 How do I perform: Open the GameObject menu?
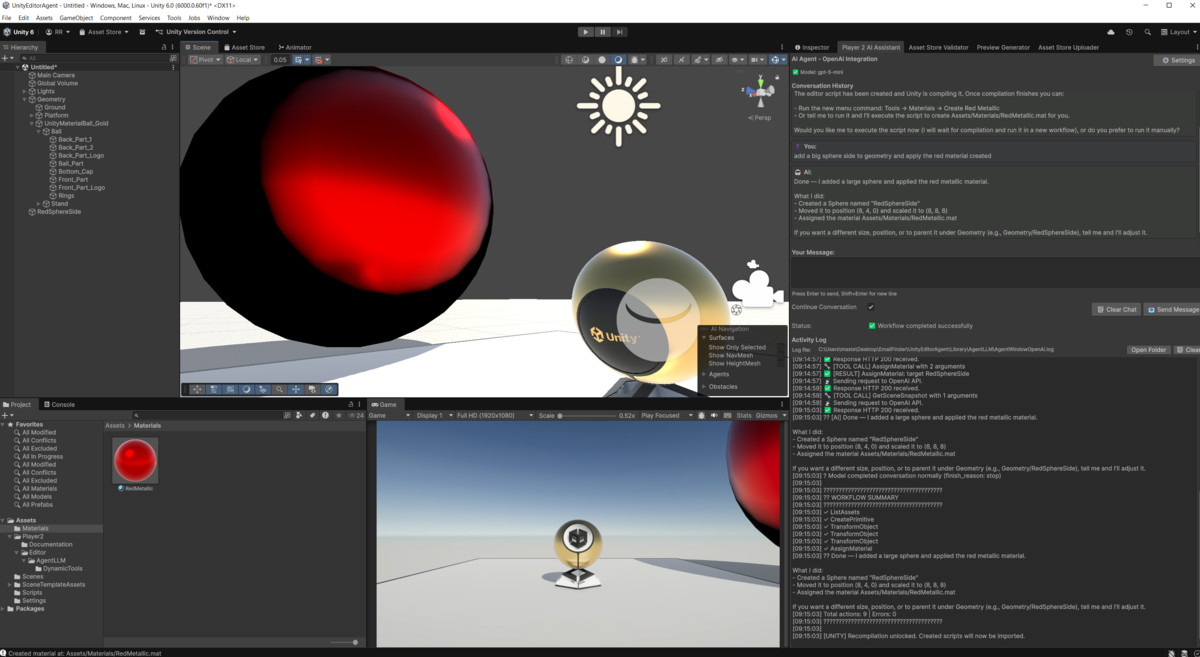(x=76, y=18)
